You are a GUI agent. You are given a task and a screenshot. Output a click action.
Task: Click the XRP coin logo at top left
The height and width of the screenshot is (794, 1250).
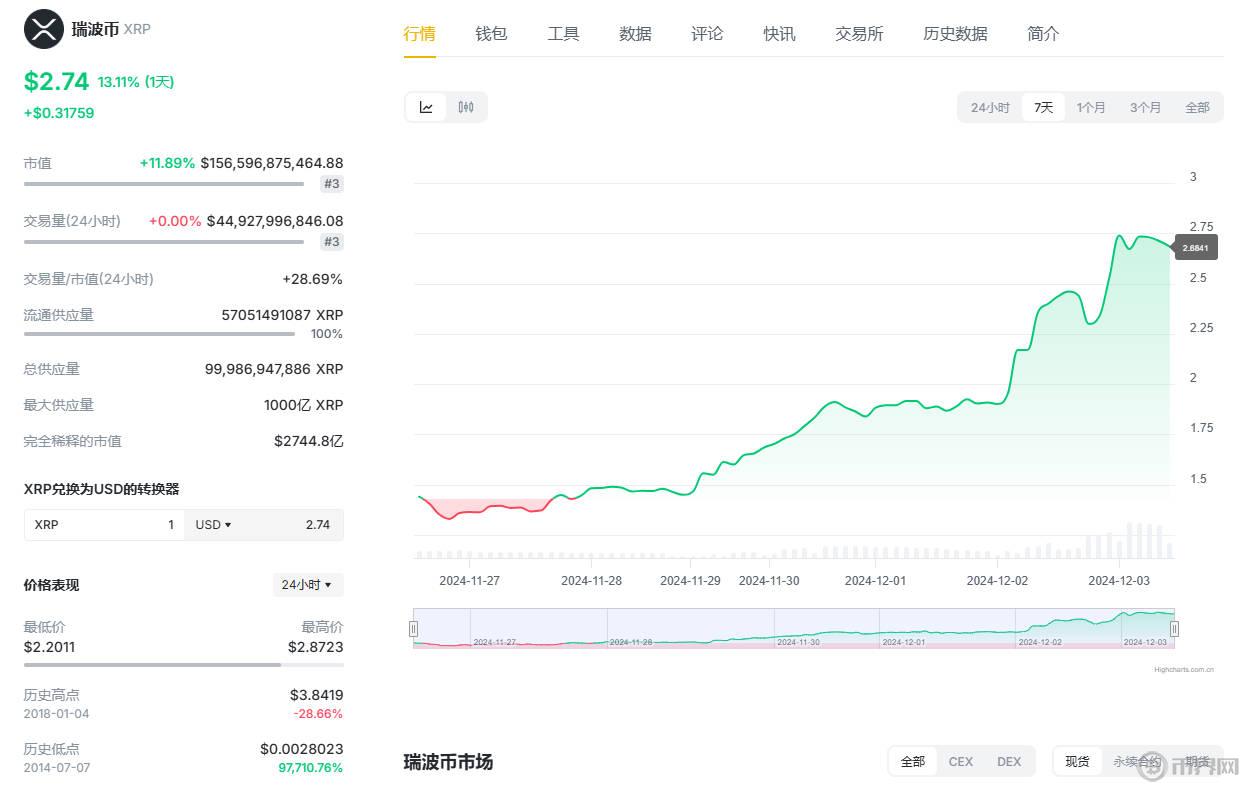click(x=42, y=29)
